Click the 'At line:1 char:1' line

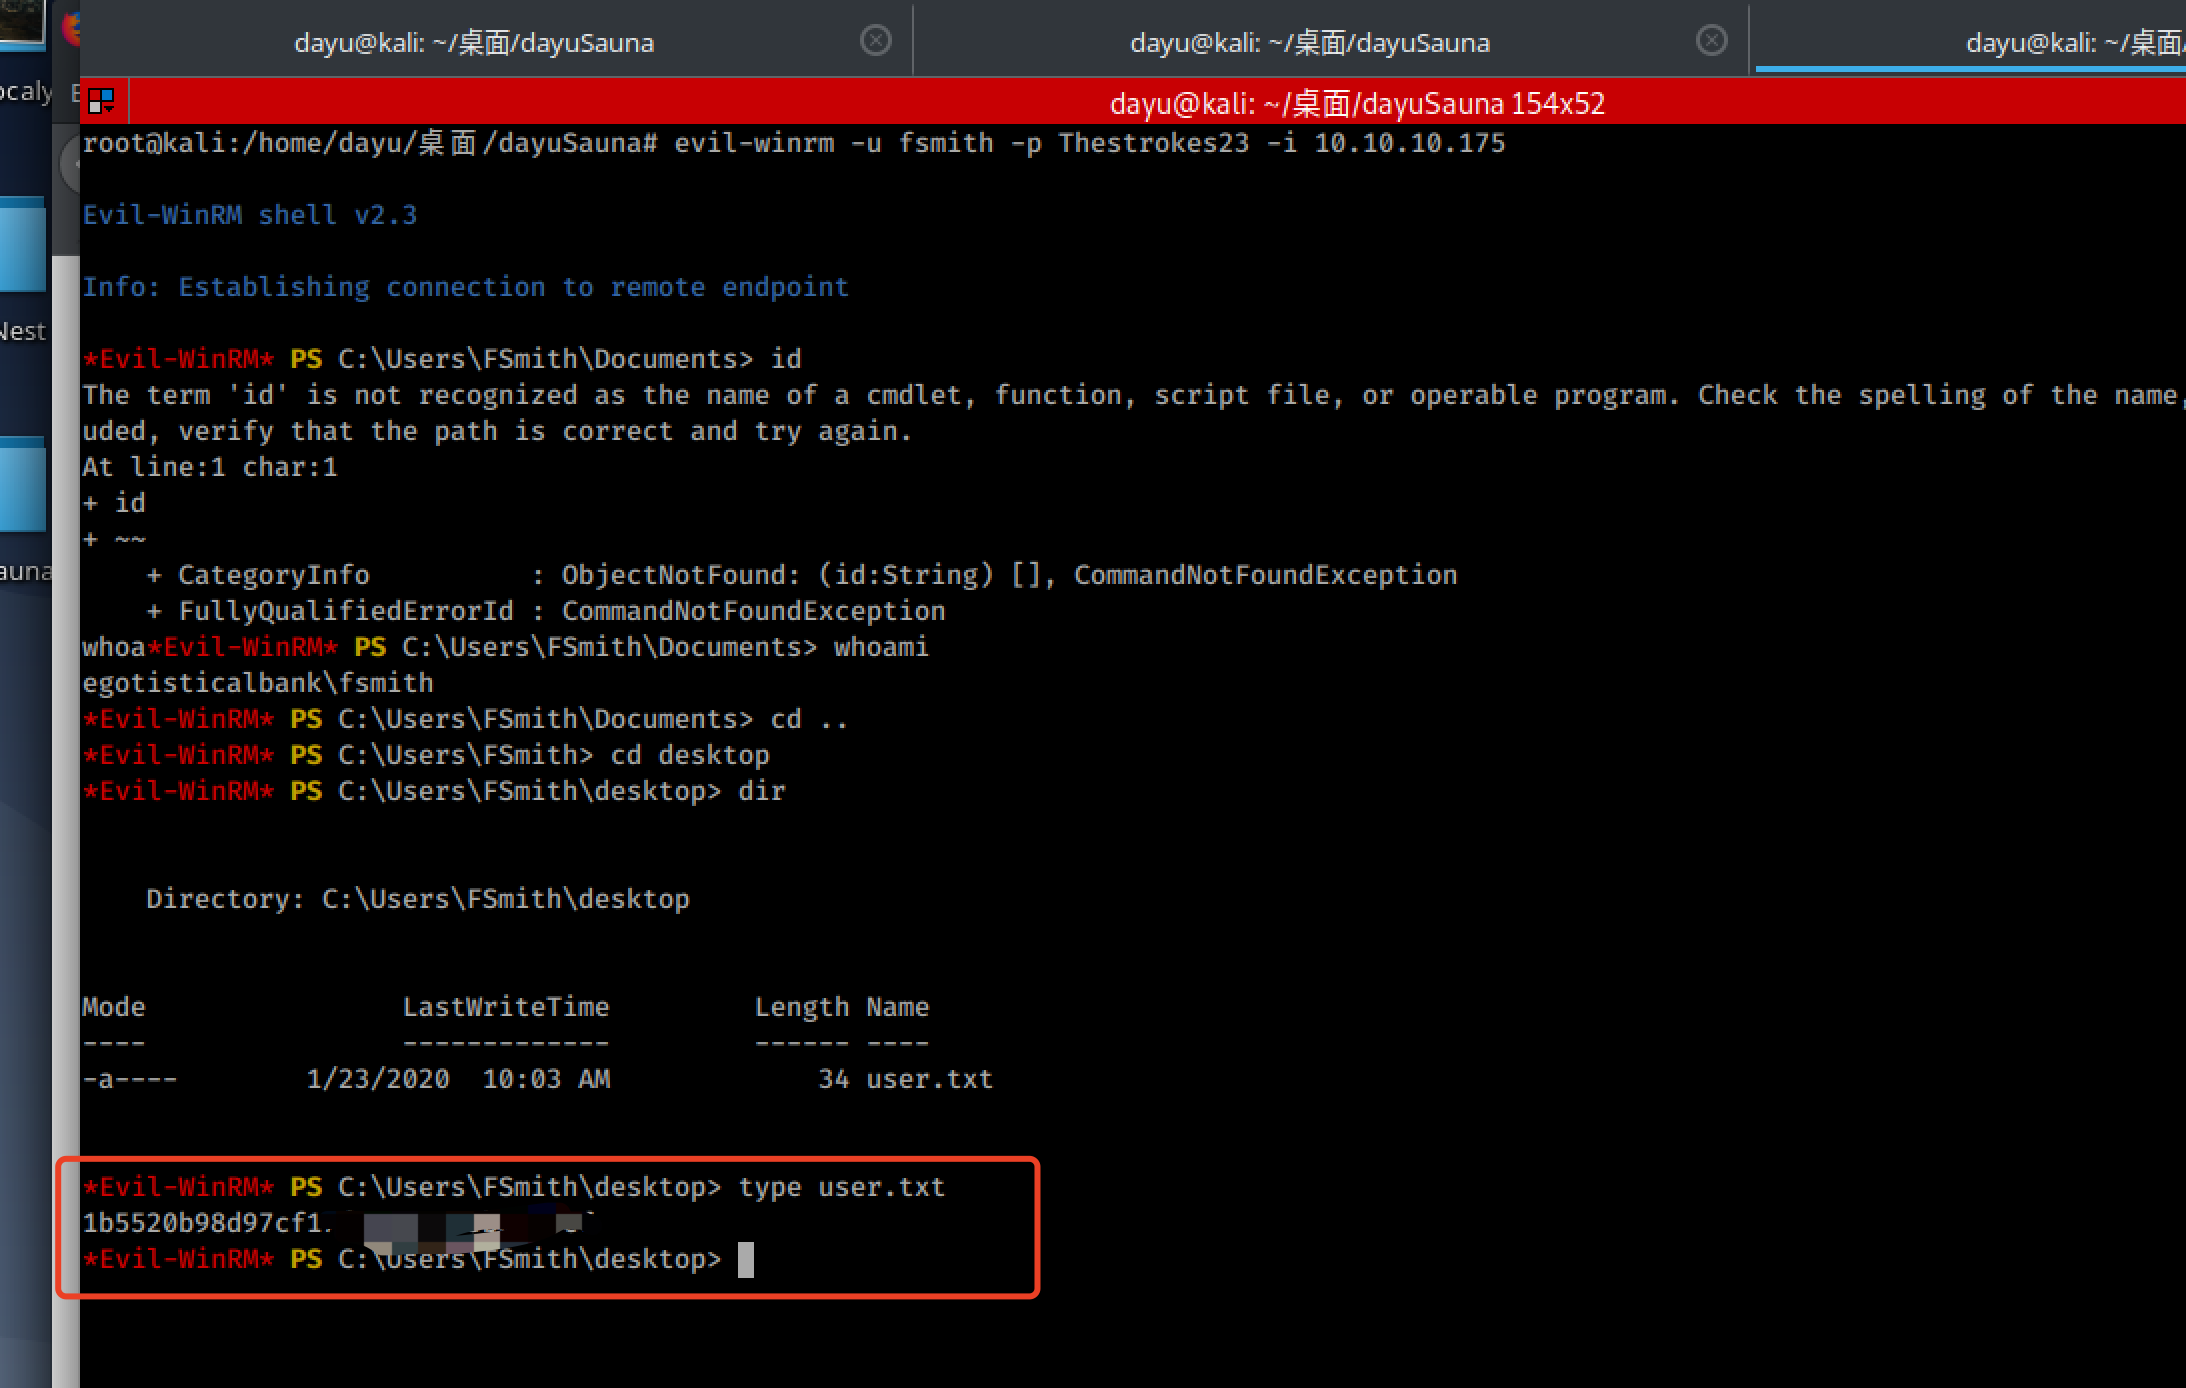(x=210, y=467)
